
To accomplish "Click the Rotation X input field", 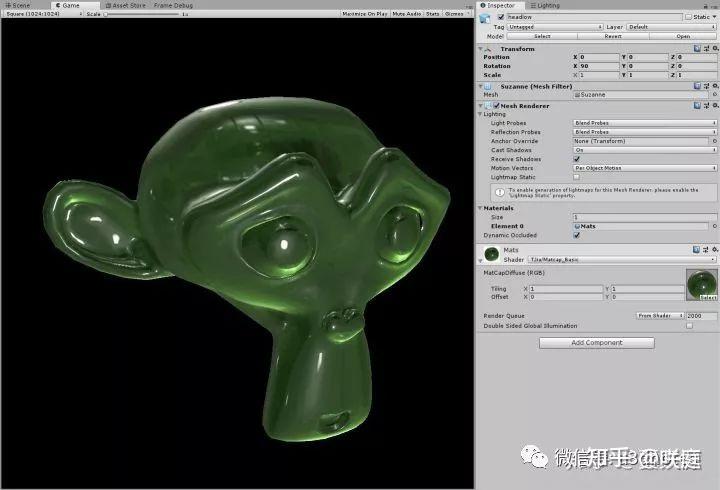I will [599, 66].
